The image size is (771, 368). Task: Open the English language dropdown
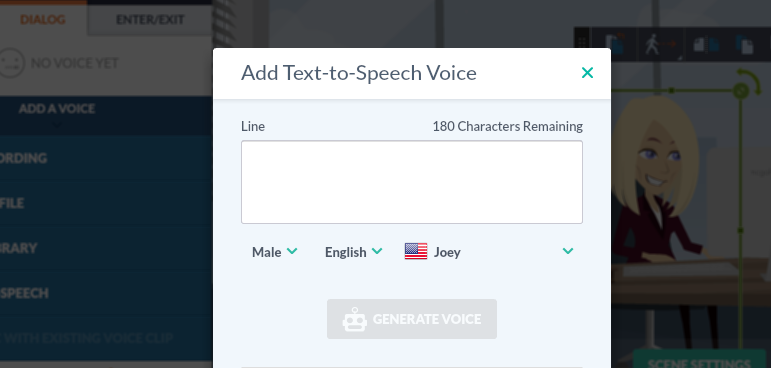pos(353,252)
